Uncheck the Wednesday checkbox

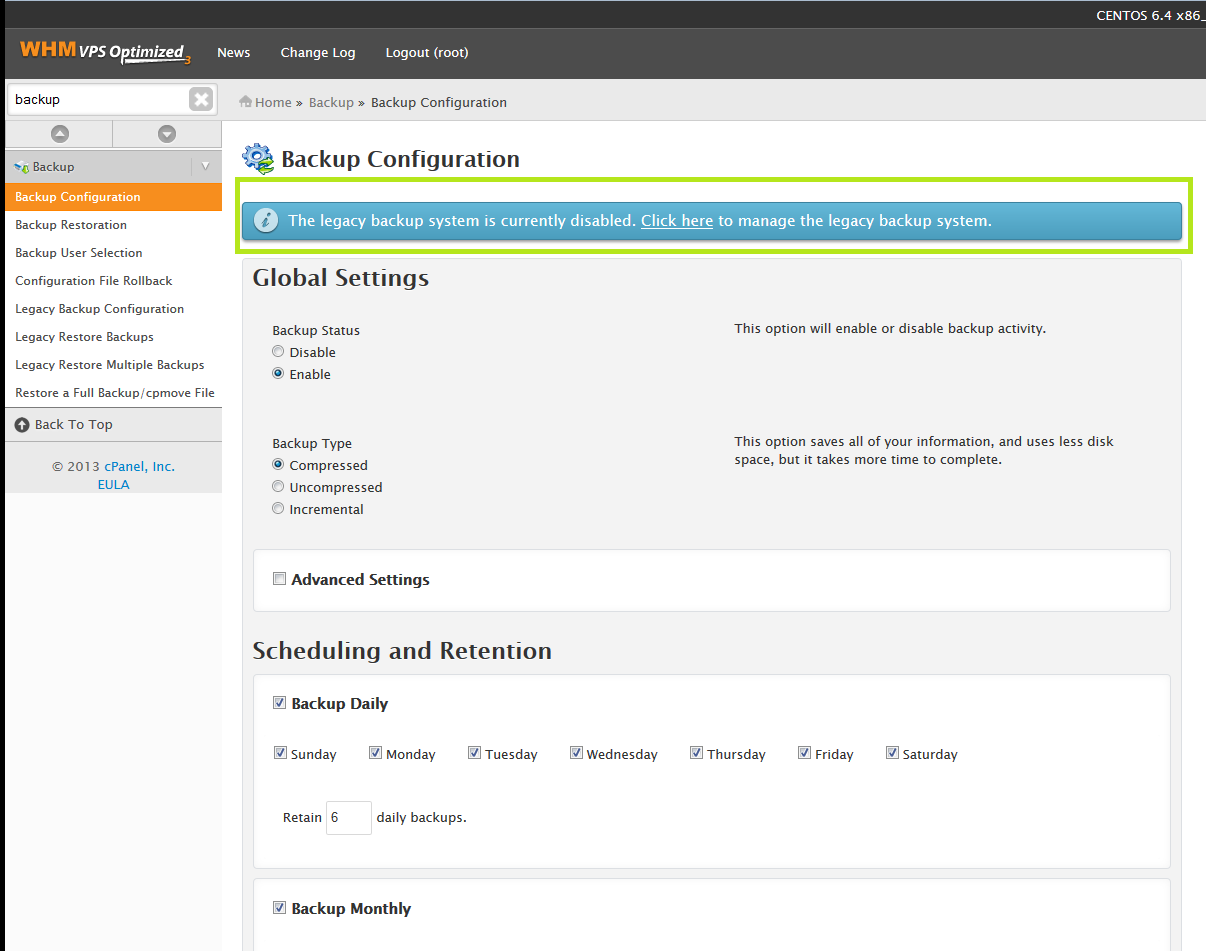tap(576, 753)
